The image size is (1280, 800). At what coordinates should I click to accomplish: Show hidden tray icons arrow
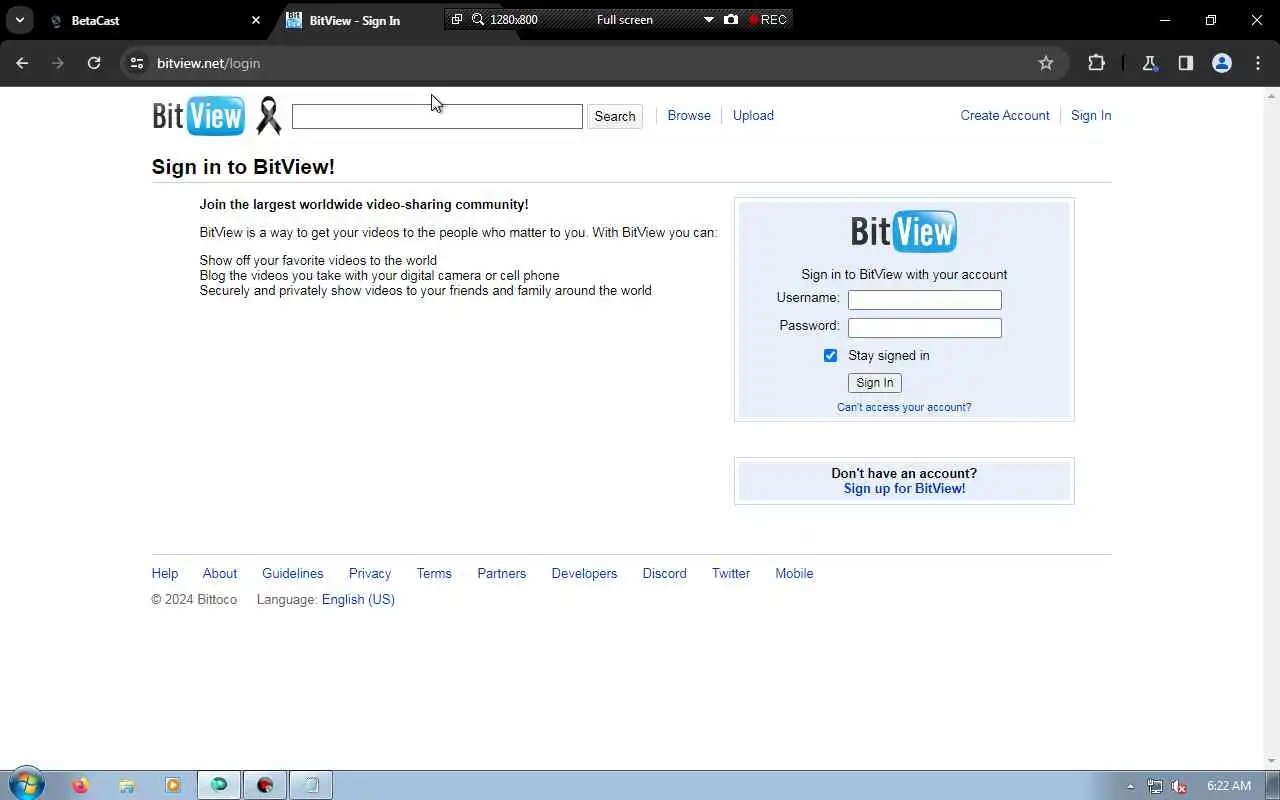[1130, 786]
